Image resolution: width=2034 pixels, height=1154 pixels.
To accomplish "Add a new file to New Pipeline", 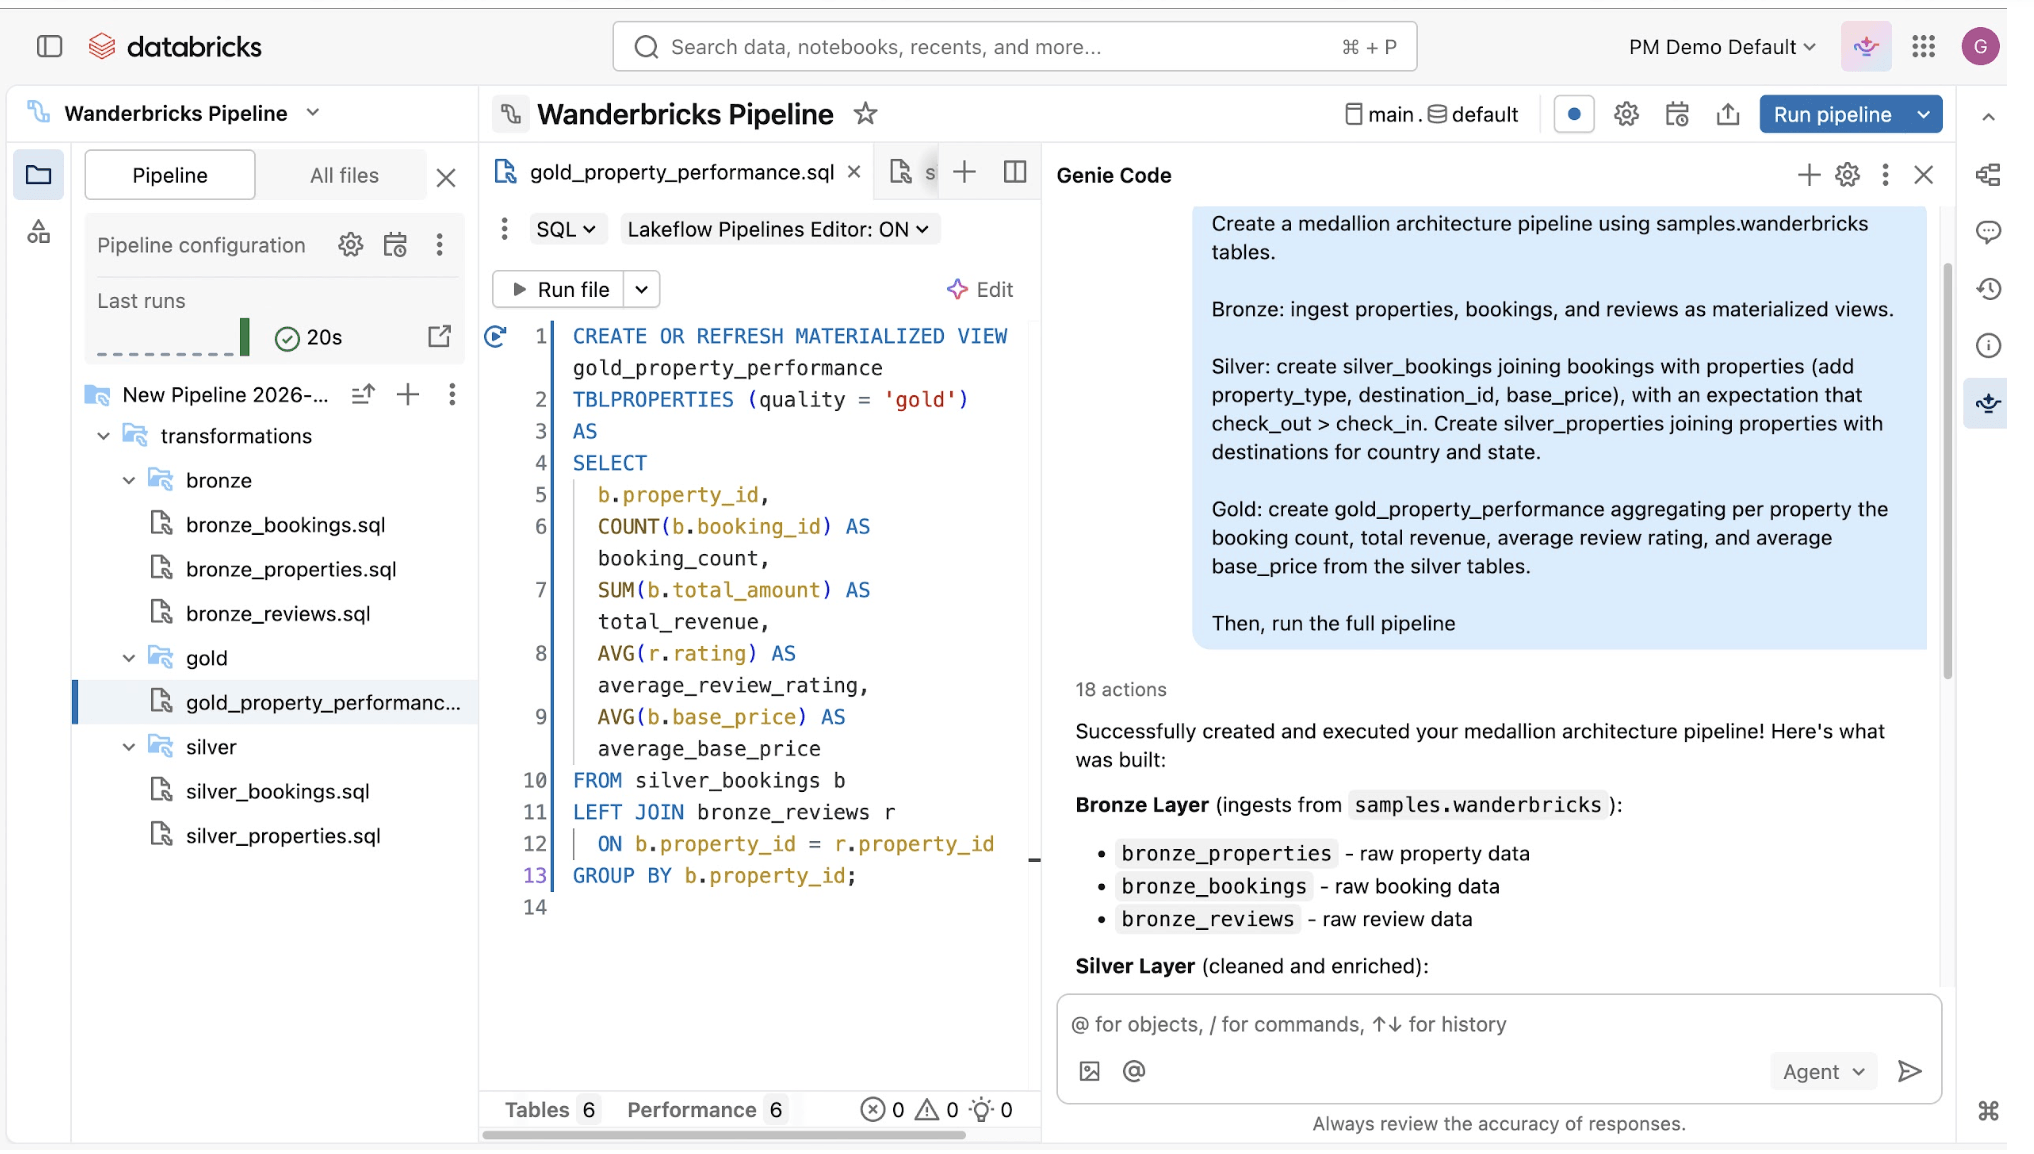I will click(407, 394).
